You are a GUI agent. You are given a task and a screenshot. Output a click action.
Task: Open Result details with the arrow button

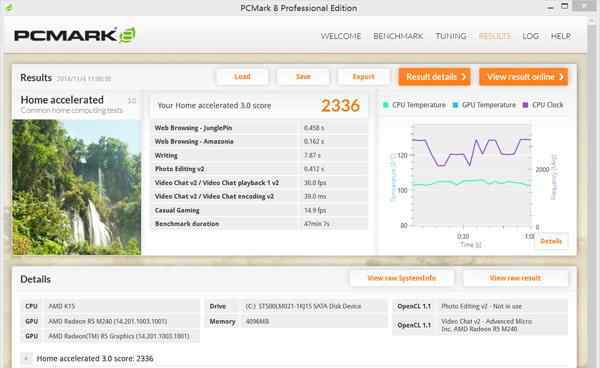pos(434,77)
